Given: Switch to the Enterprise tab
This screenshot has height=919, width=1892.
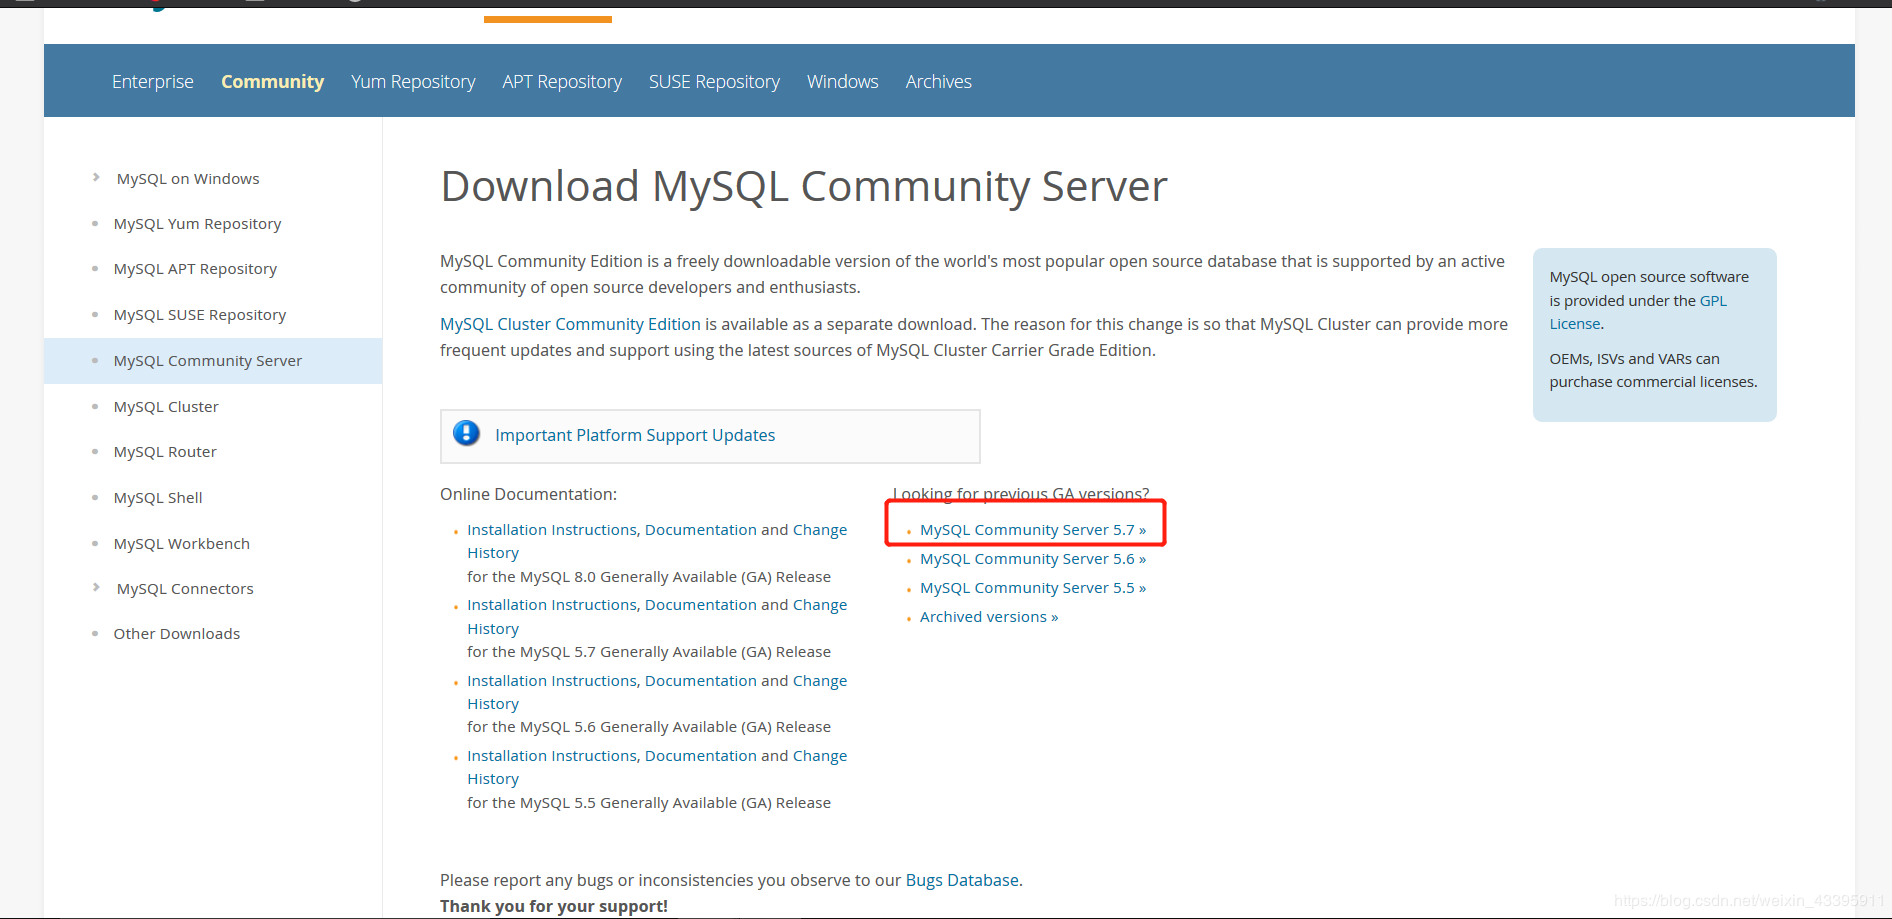Looking at the screenshot, I should (x=152, y=81).
